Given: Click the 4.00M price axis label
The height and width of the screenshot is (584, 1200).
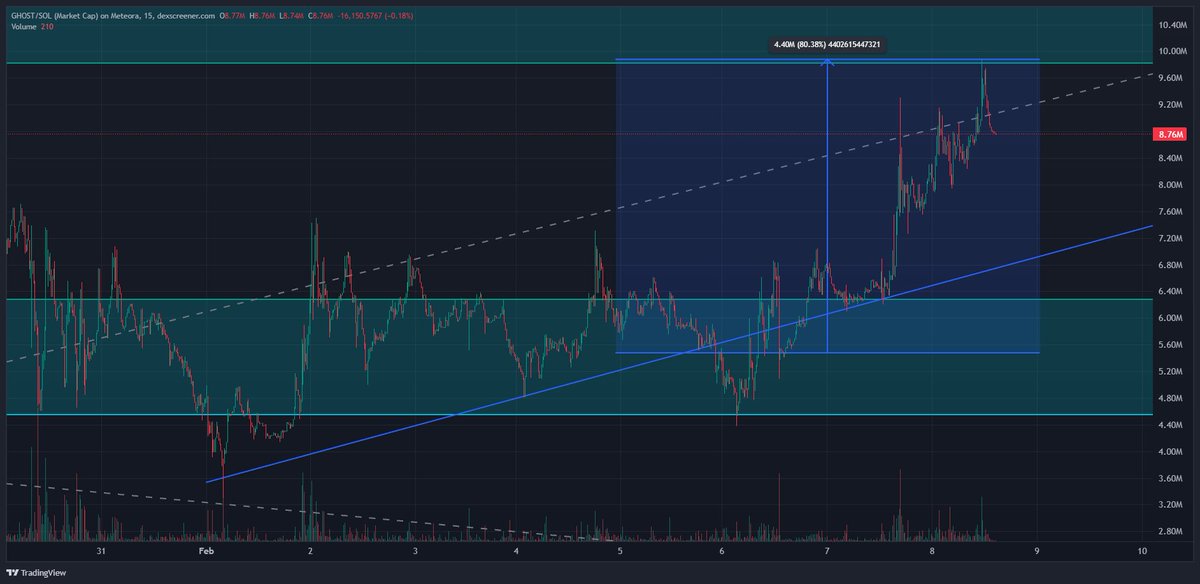Looking at the screenshot, I should 1172,452.
